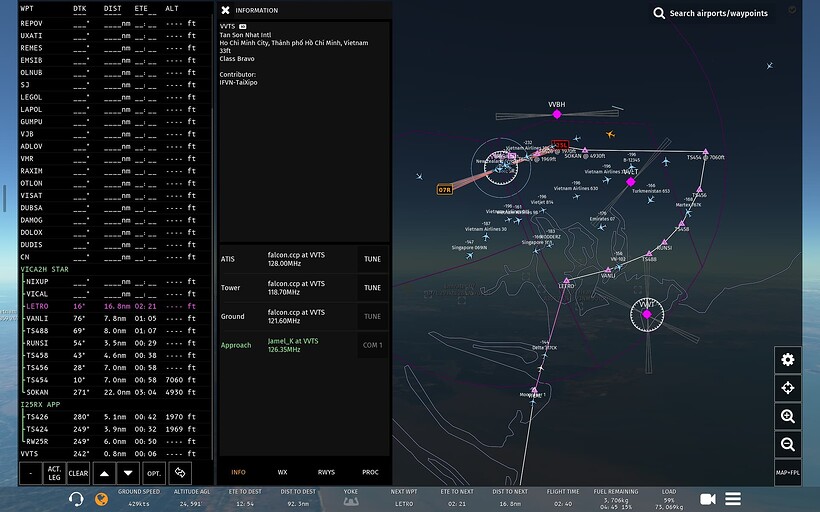The height and width of the screenshot is (512, 820).
Task: Center map on aircraft crosshair
Action: click(x=788, y=388)
